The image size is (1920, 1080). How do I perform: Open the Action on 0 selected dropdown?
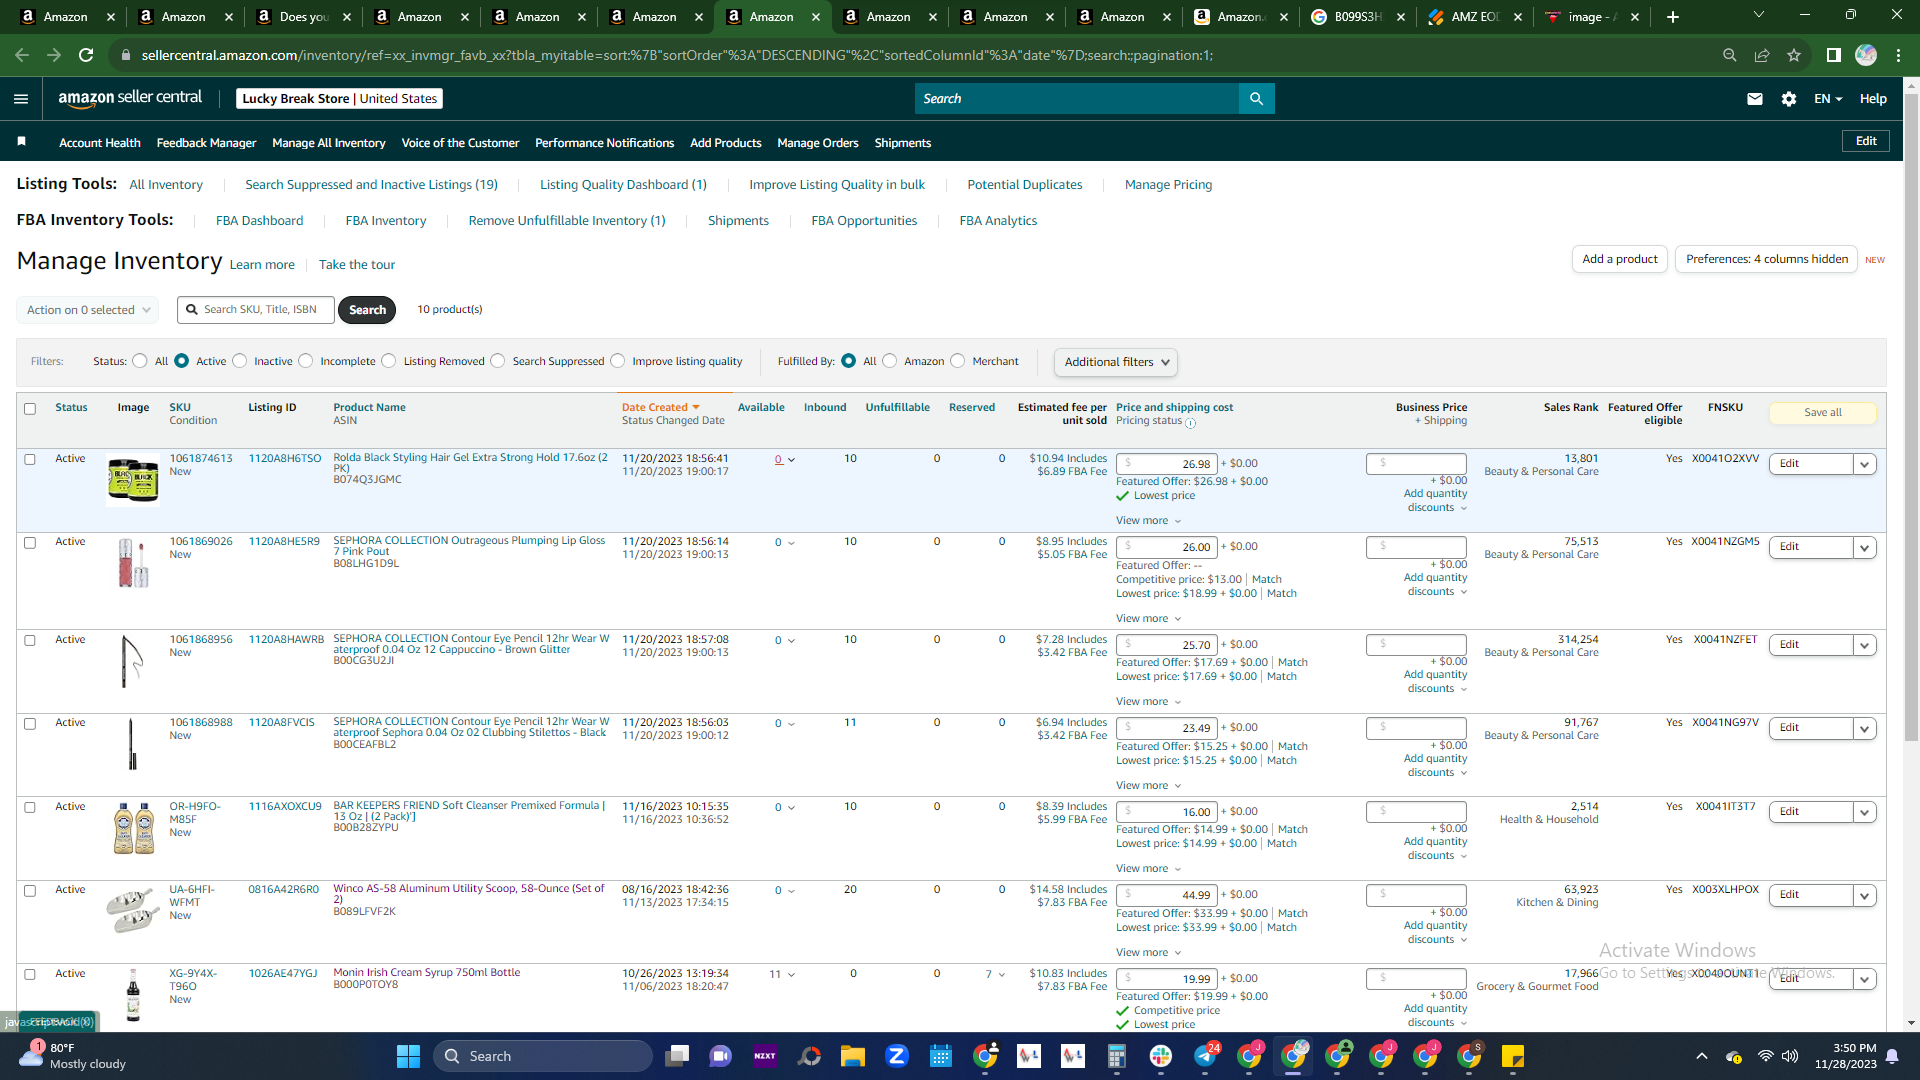click(x=88, y=310)
